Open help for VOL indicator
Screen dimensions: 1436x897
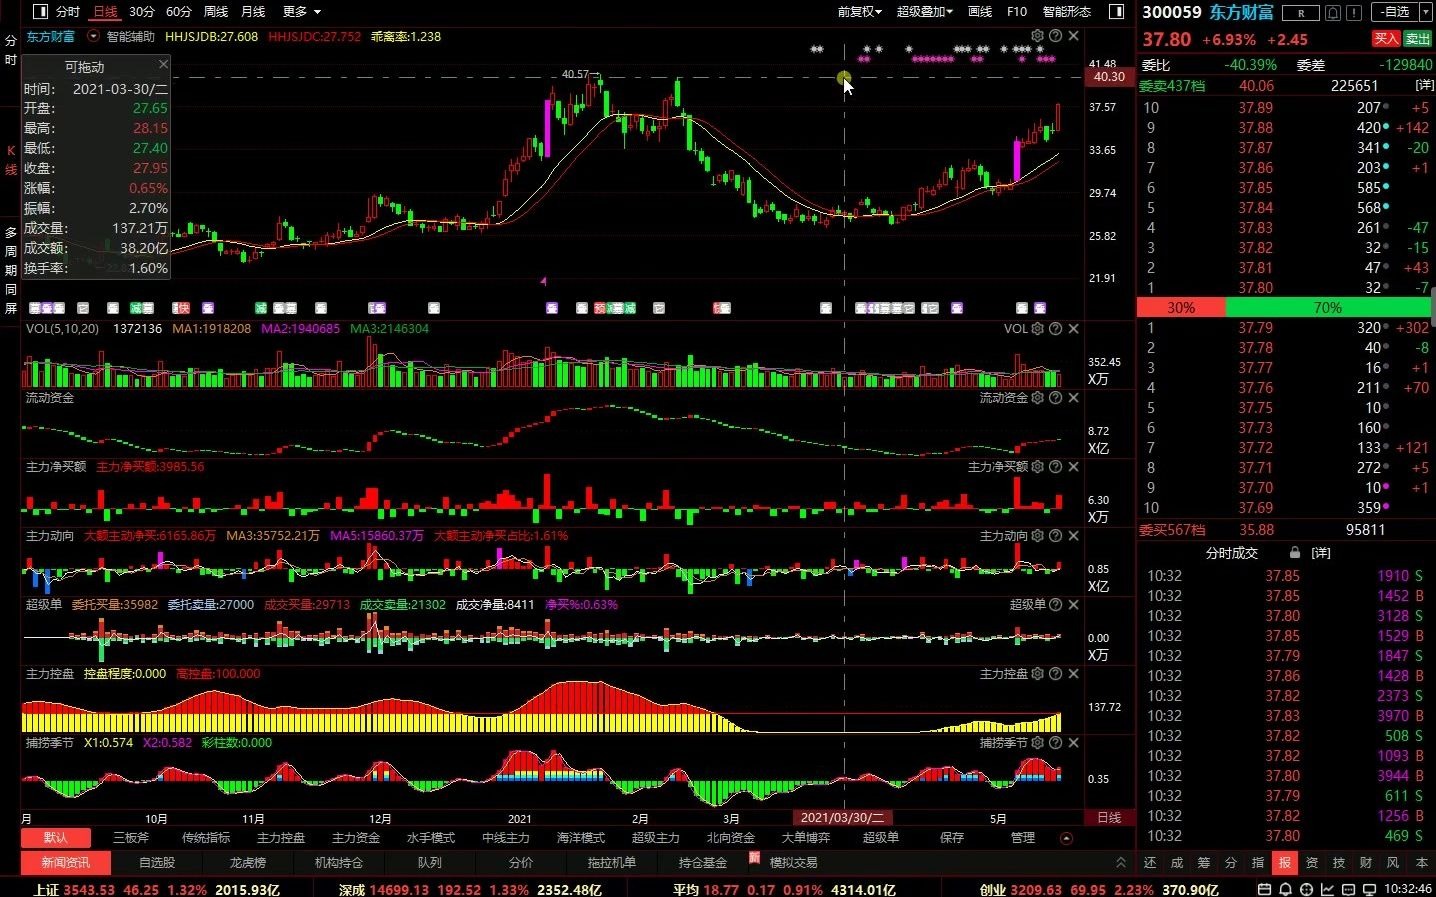(1055, 328)
